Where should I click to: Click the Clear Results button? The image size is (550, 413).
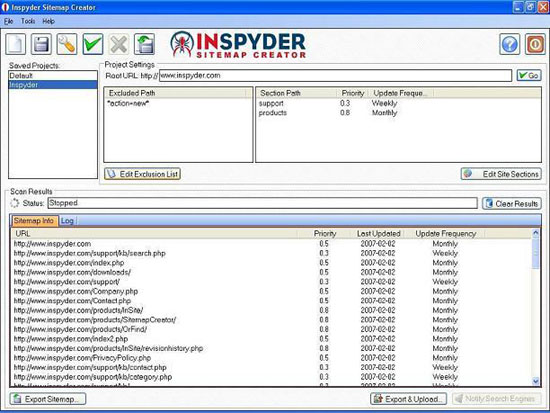pos(512,204)
